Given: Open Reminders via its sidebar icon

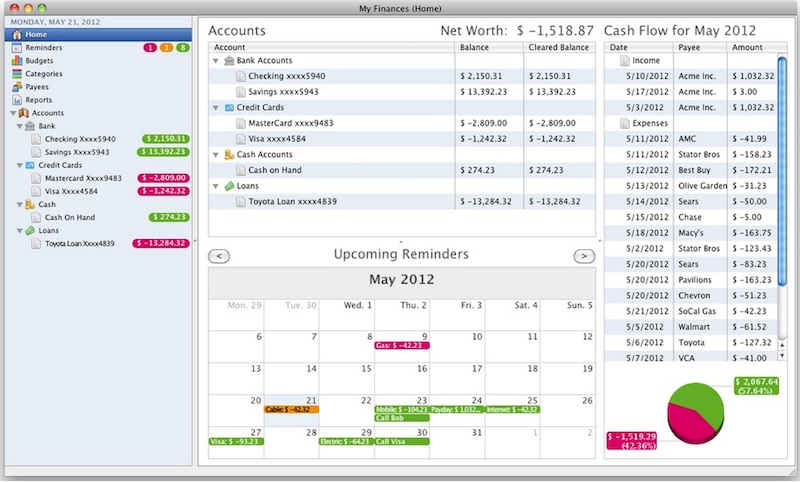Looking at the screenshot, I should (18, 48).
